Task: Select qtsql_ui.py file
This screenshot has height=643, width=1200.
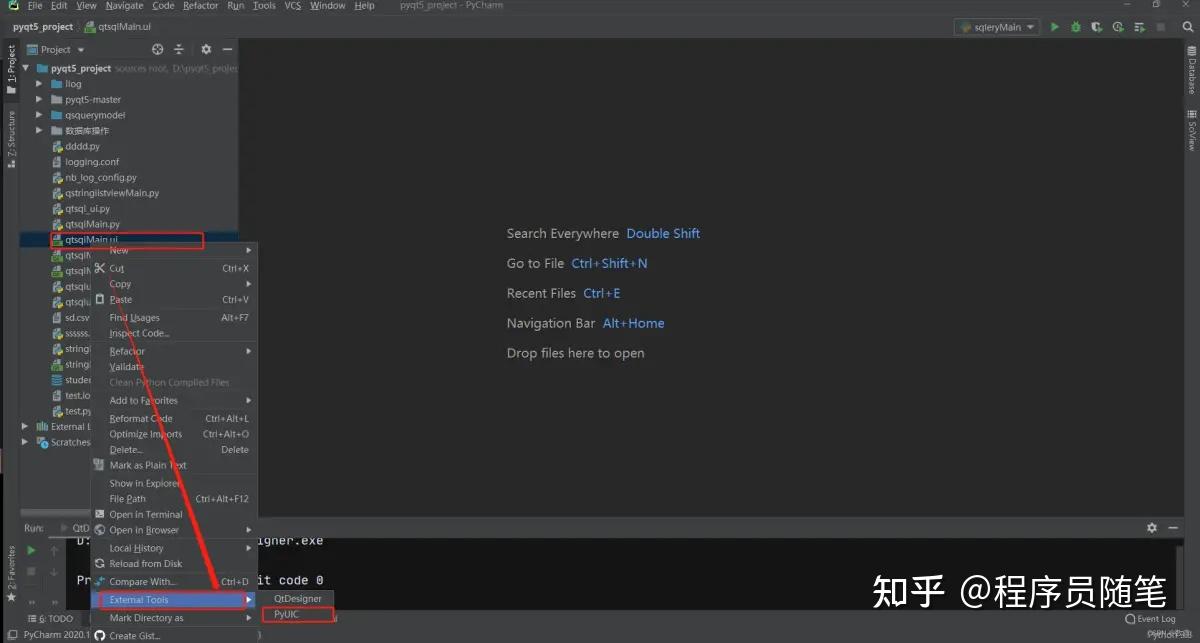Action: pyautogui.click(x=87, y=209)
